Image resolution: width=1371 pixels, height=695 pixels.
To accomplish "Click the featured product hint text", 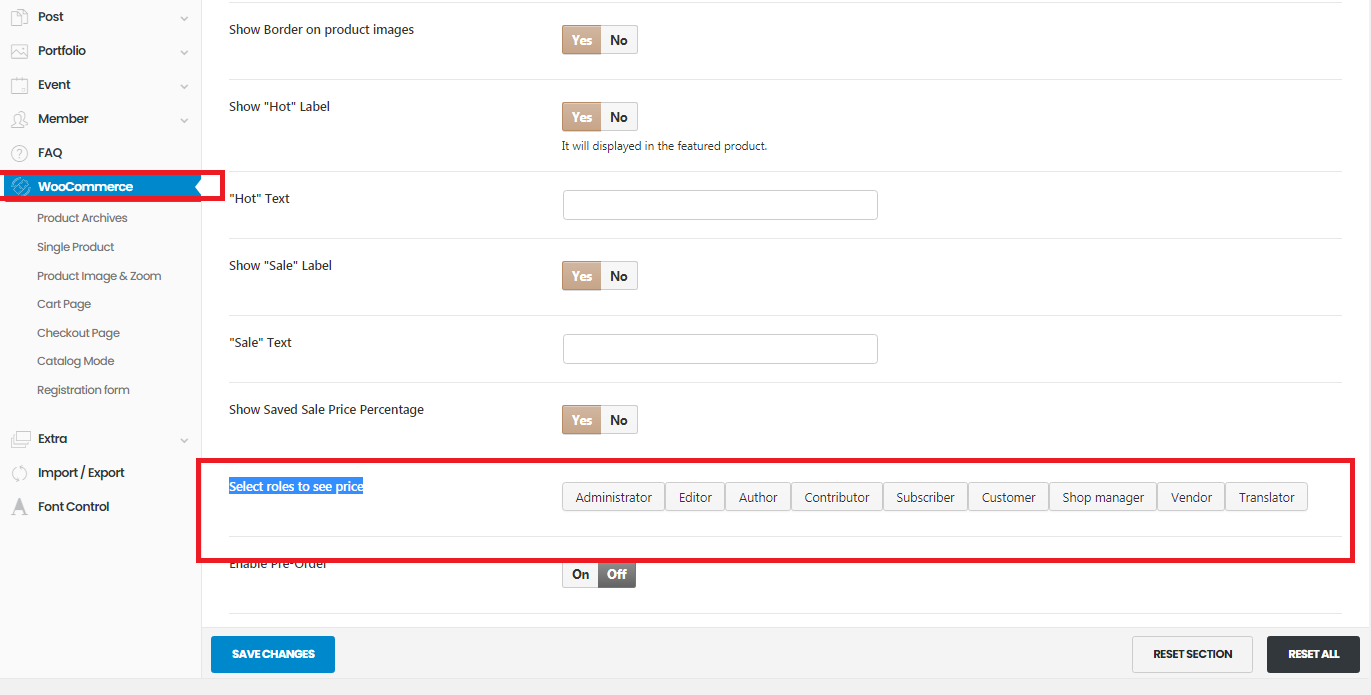I will [664, 146].
